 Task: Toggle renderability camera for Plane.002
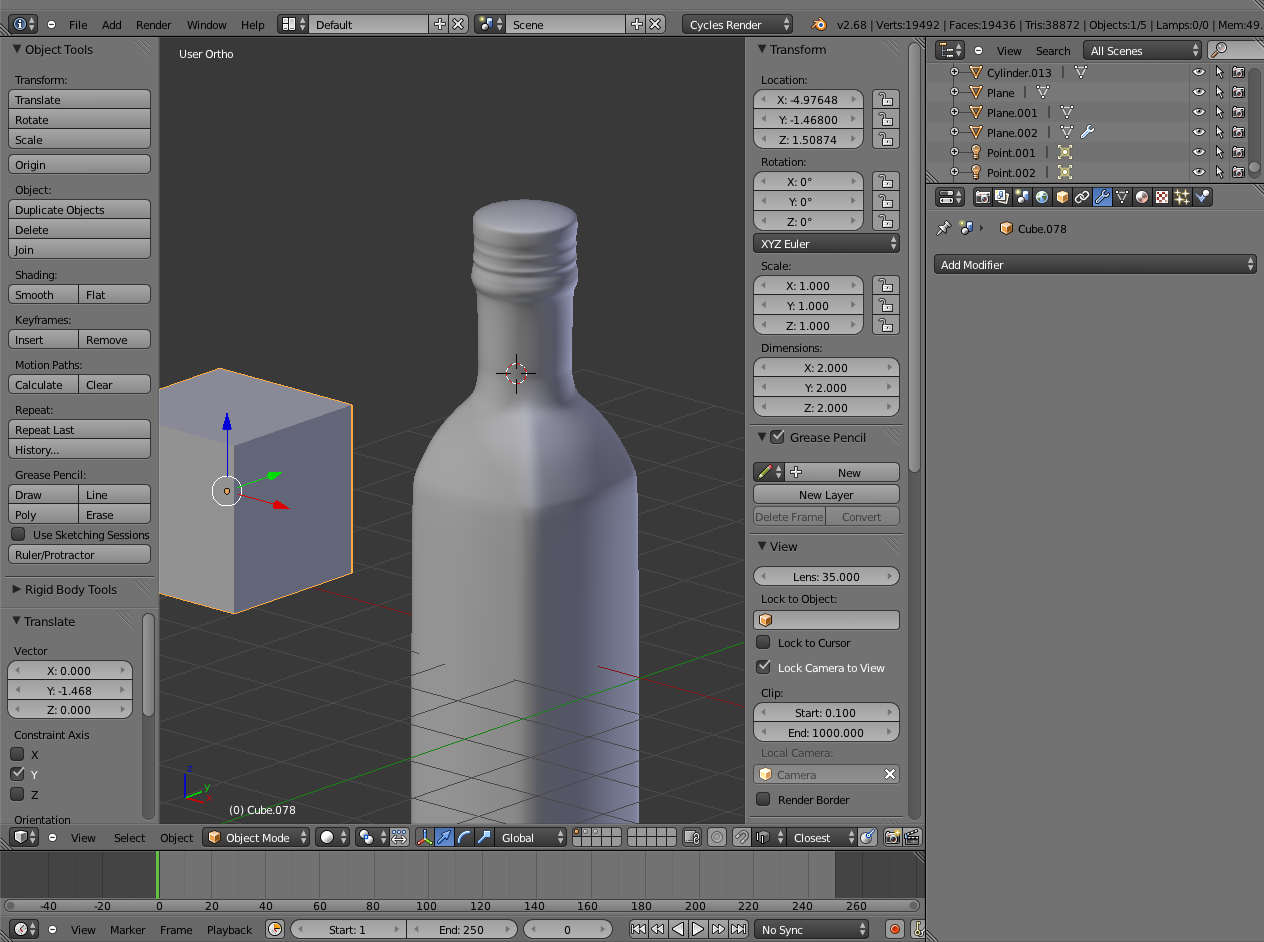[x=1238, y=132]
